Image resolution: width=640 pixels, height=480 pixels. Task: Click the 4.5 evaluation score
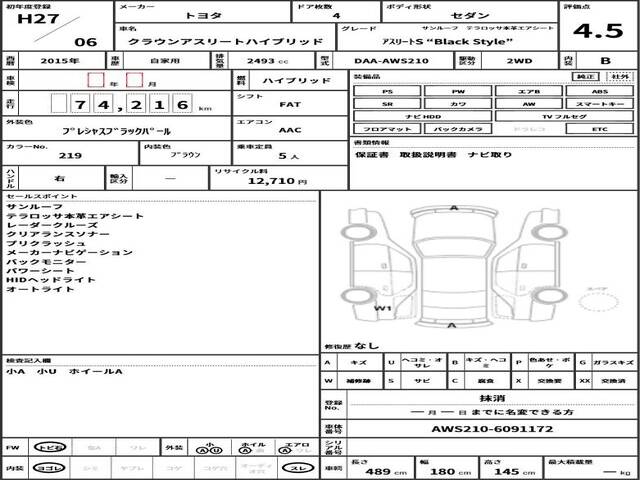click(598, 31)
